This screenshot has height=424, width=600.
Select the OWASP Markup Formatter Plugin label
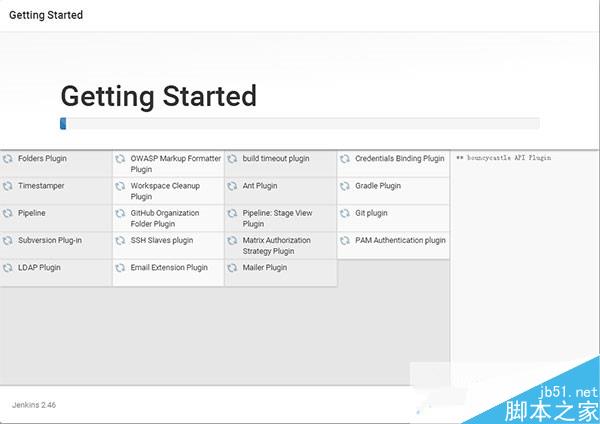tap(175, 164)
